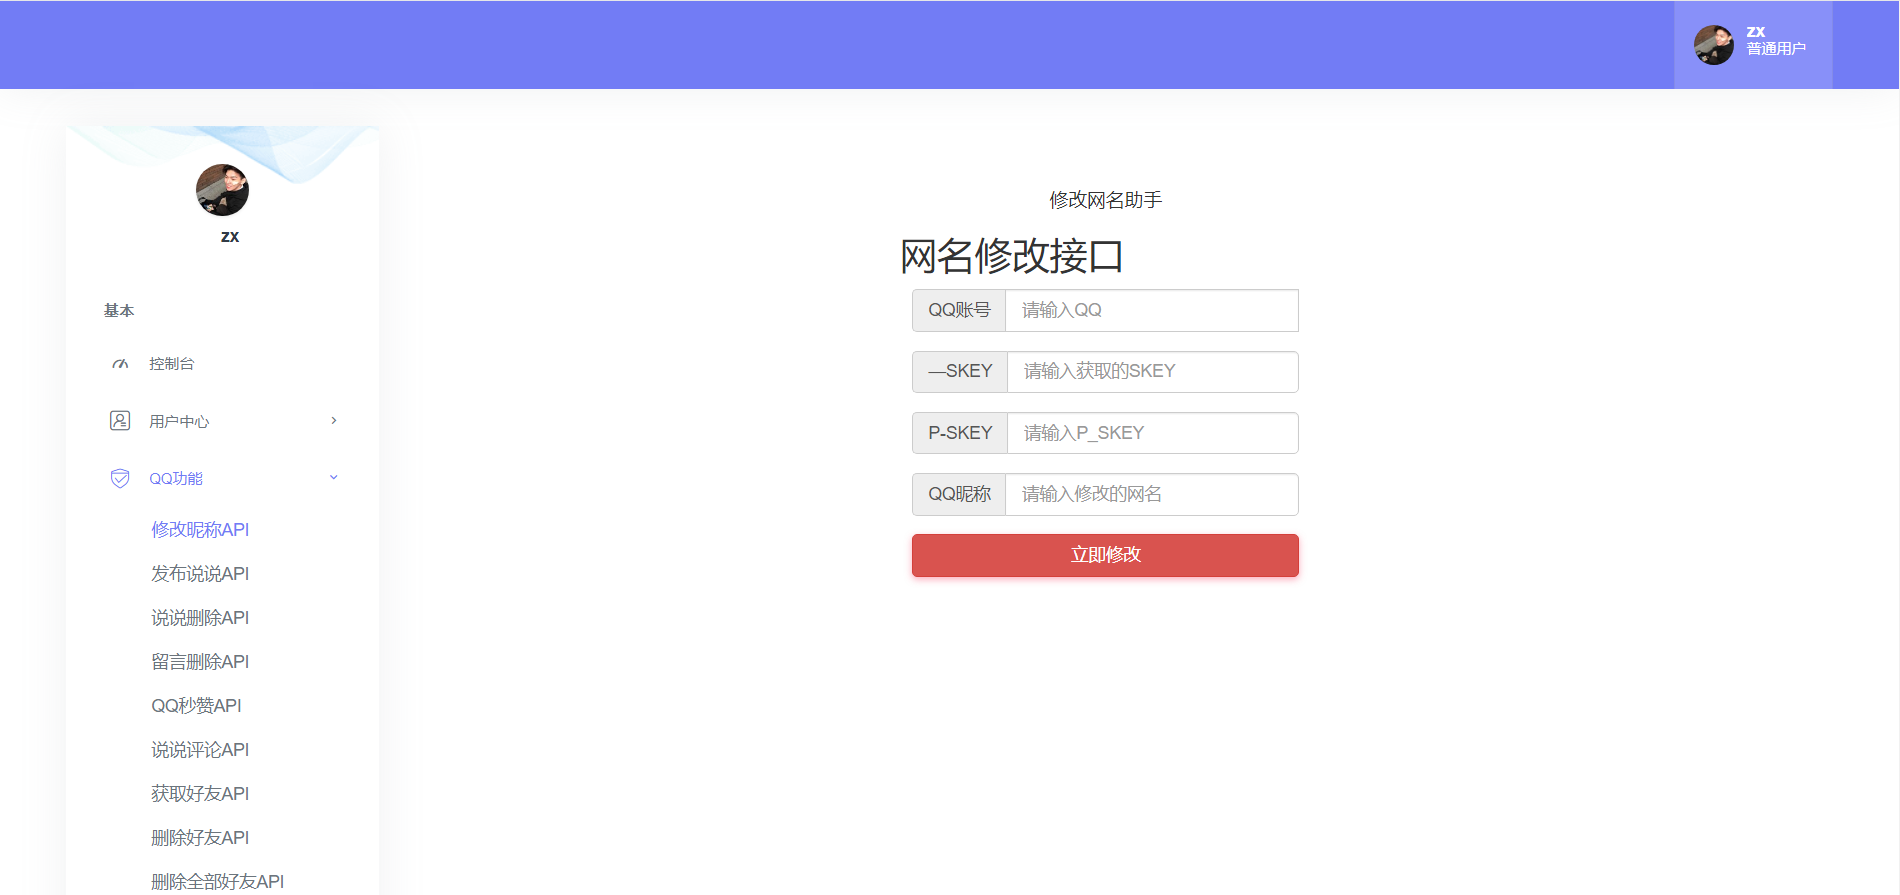Click the shield icon beside QQ功能
Viewport: 1900px width, 895px height.
120,478
